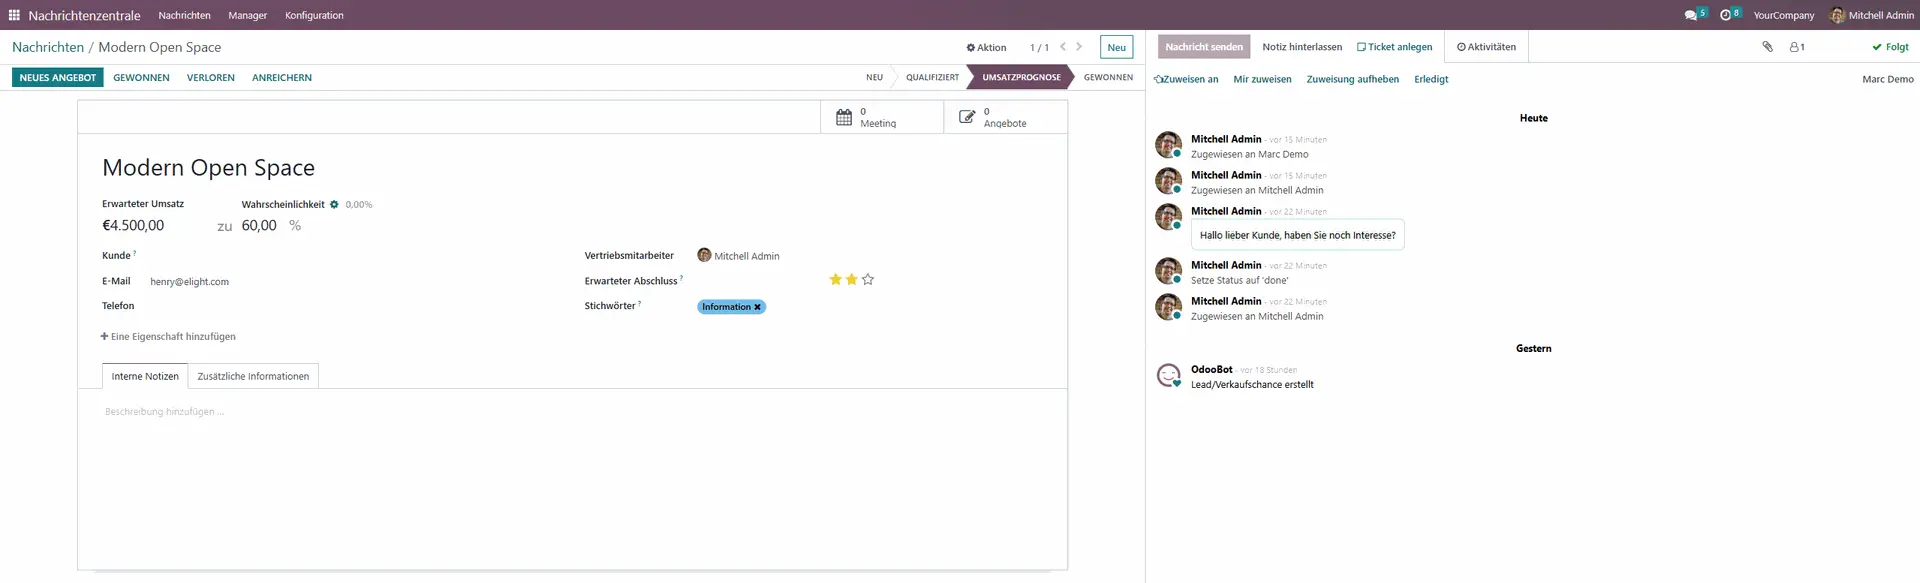1920x583 pixels.
Task: Click the Anreichern button
Action: pyautogui.click(x=282, y=77)
